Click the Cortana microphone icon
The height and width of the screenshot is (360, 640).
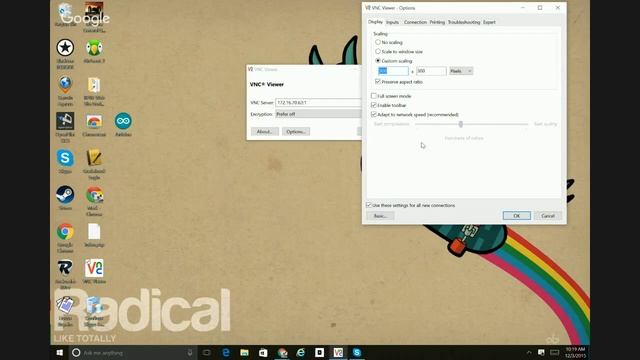tap(190, 353)
